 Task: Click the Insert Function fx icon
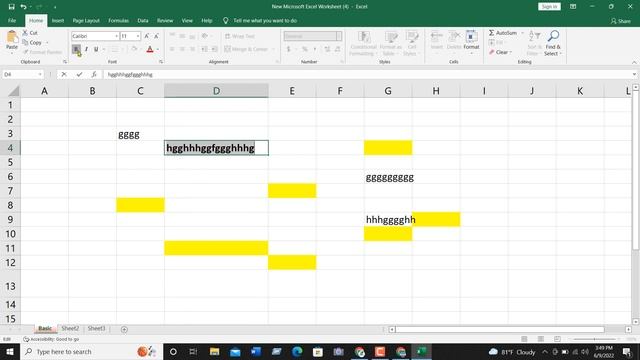coord(94,74)
